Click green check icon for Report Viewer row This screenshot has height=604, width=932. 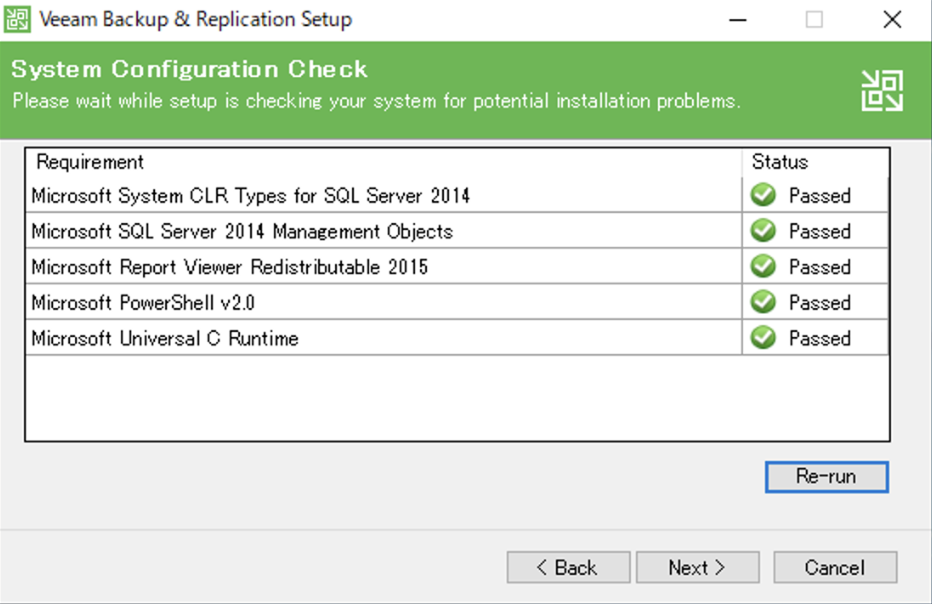pyautogui.click(x=763, y=266)
